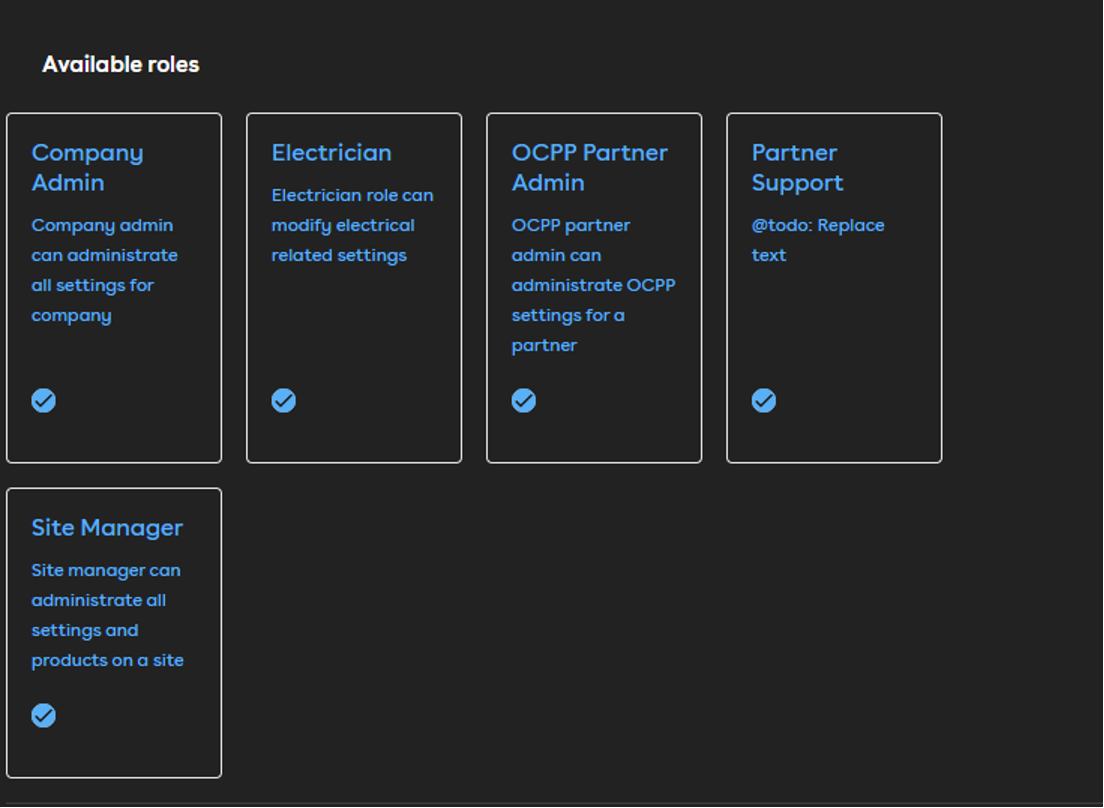
Task: Open the OCPP Partner Admin title
Action: tap(589, 167)
